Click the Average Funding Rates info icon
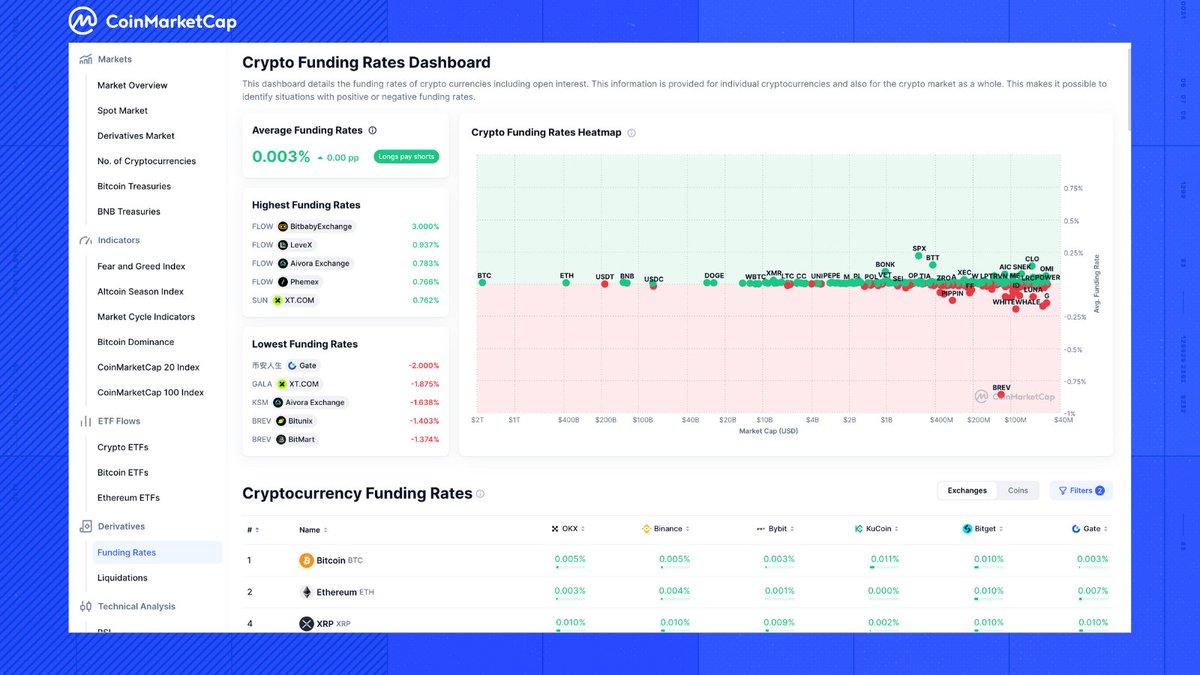1200x675 pixels. (x=372, y=130)
